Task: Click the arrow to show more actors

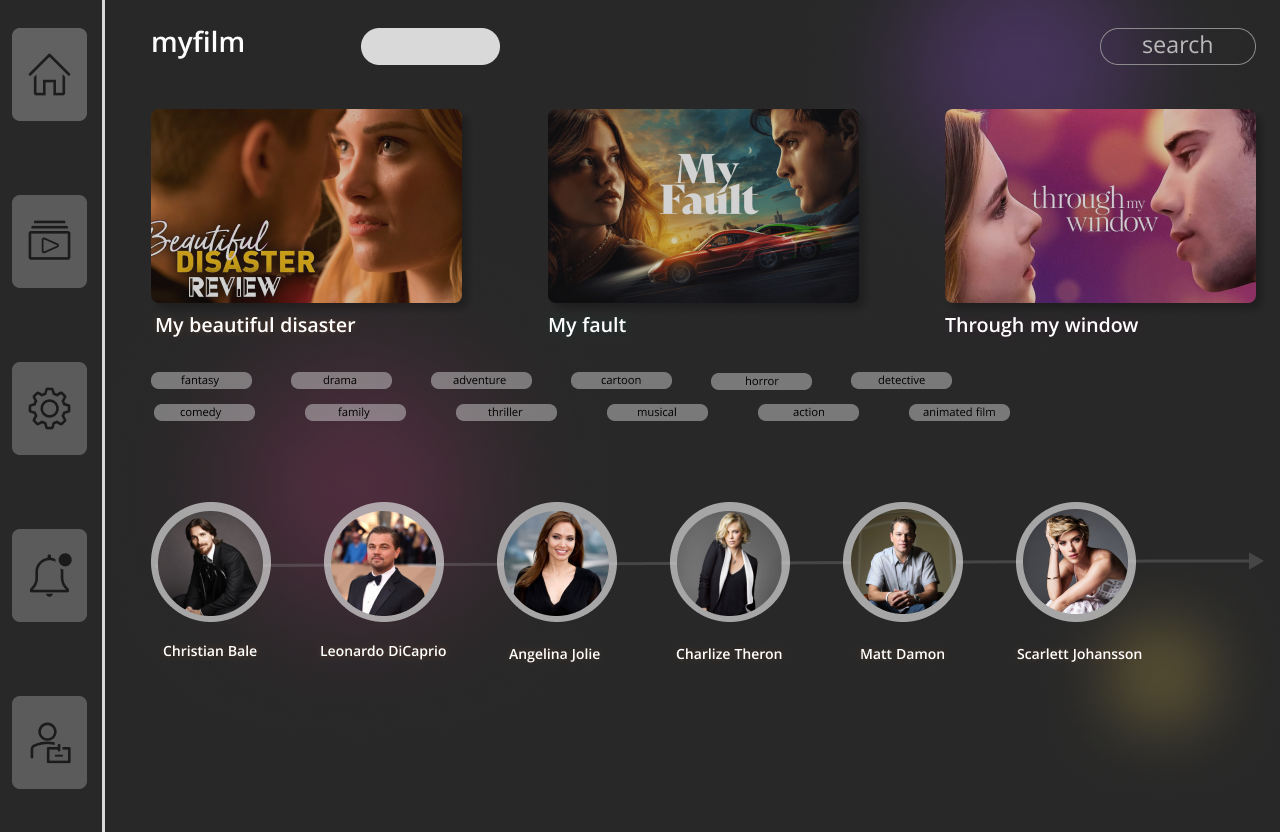Action: (1256, 561)
